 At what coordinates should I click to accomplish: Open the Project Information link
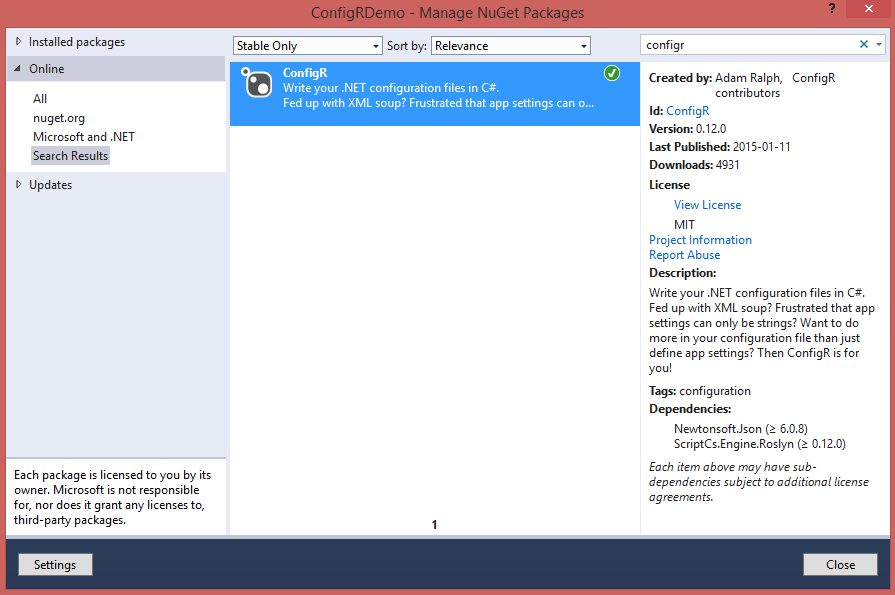point(700,240)
